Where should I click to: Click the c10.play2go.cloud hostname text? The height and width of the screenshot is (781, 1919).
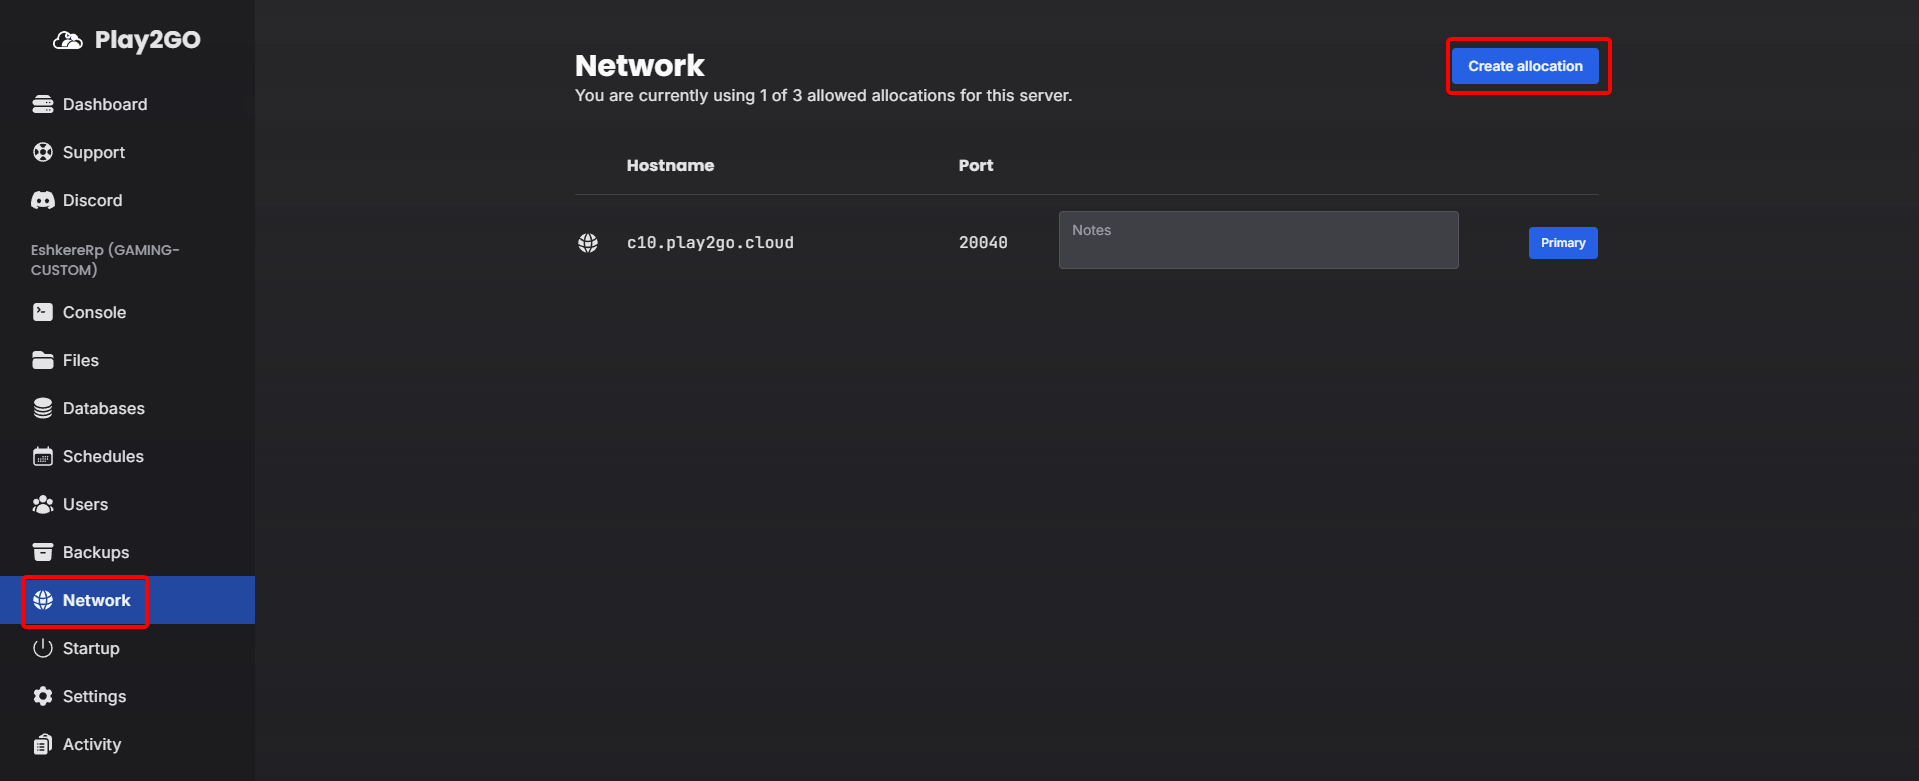710,243
